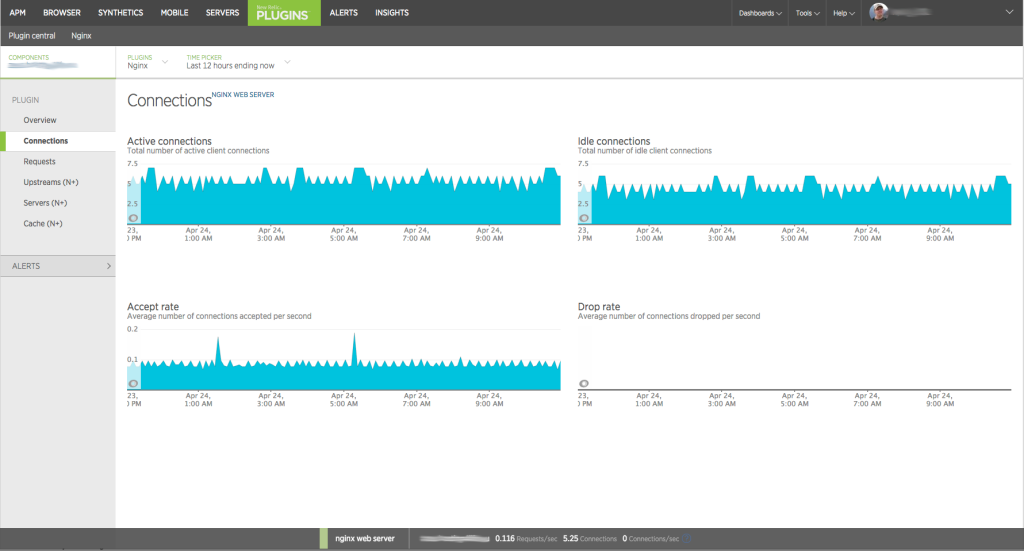
Task: Click the 0.116 Requests/sec footer metric
Action: (526, 539)
